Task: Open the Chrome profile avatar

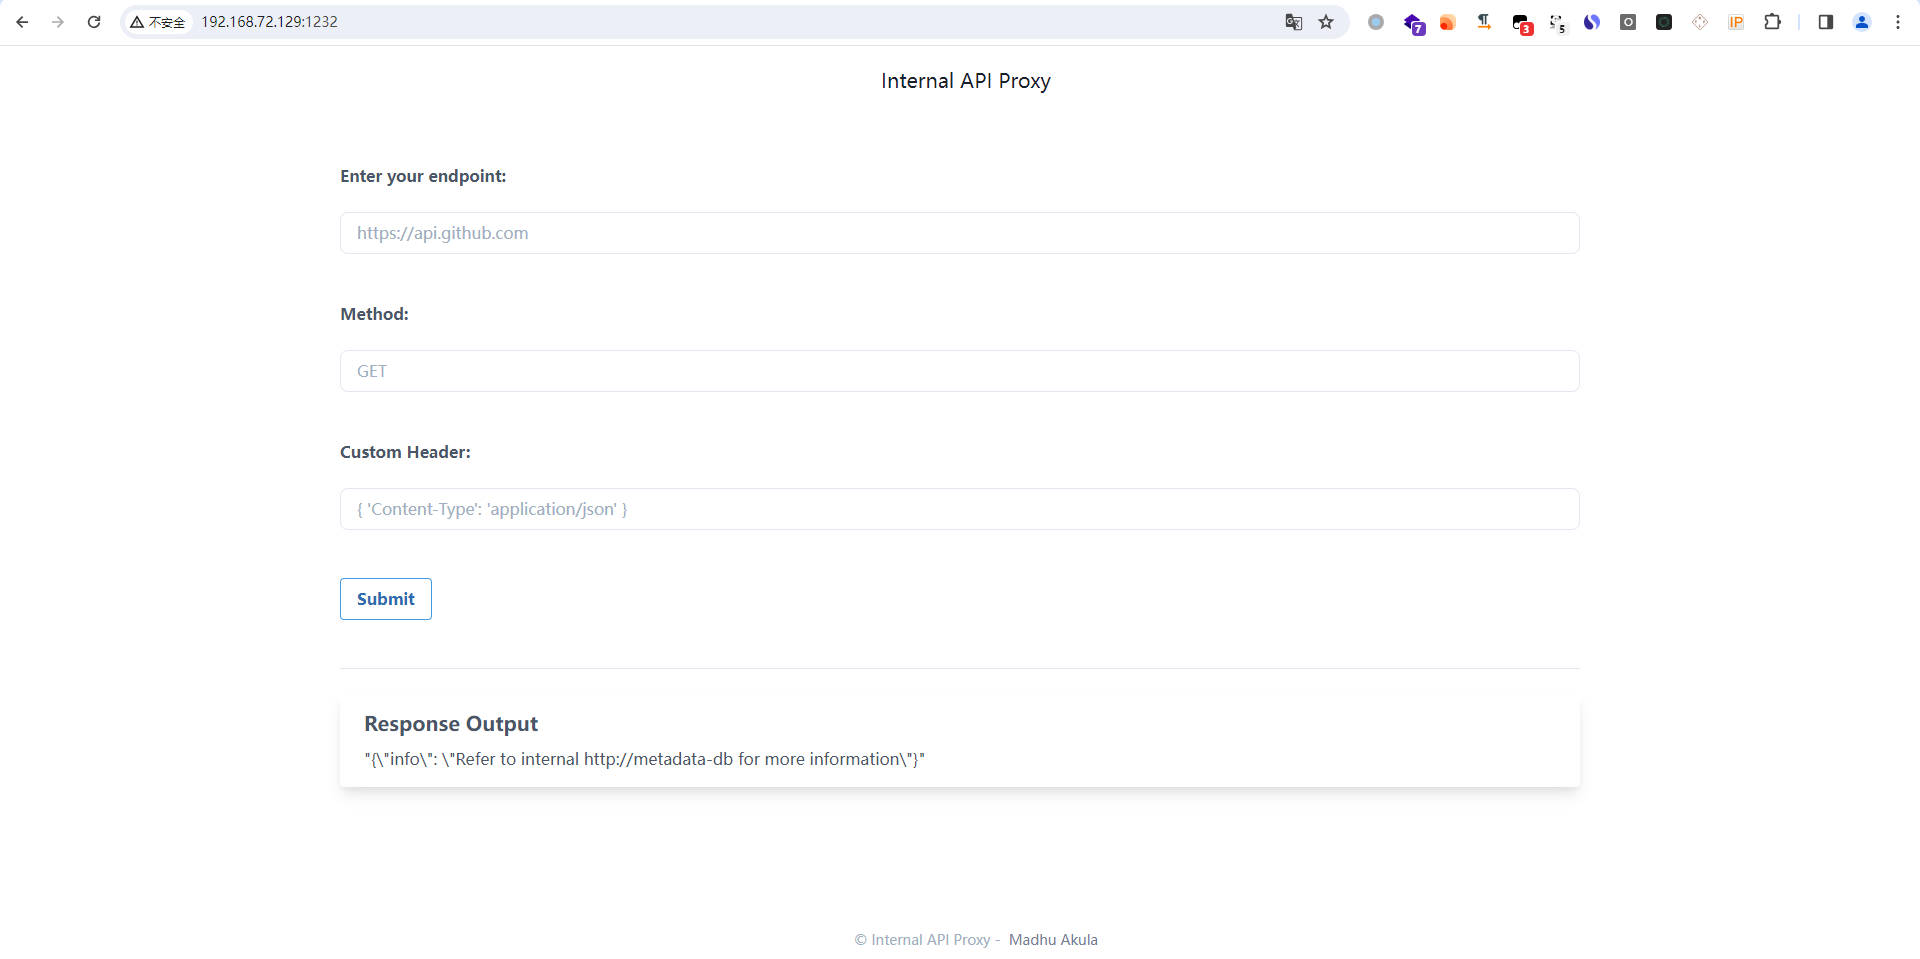Action: [1862, 22]
